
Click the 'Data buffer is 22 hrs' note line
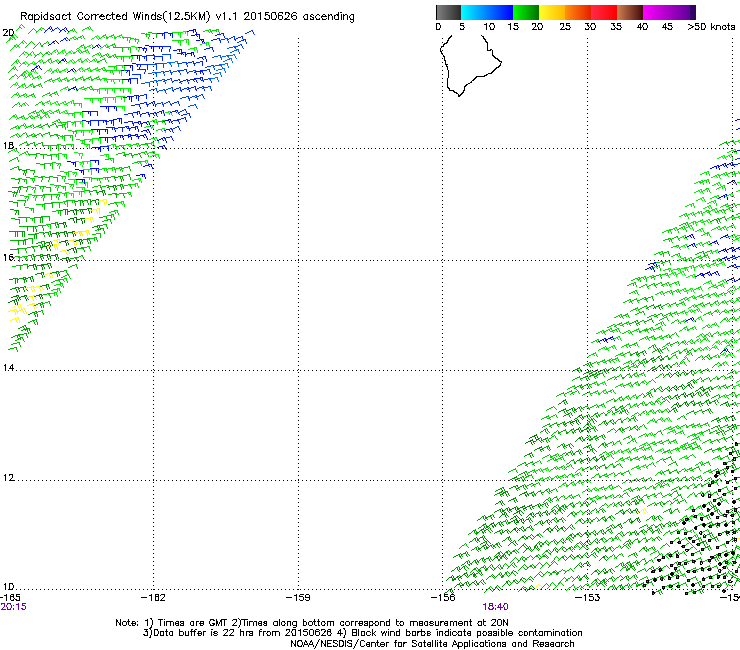362,633
